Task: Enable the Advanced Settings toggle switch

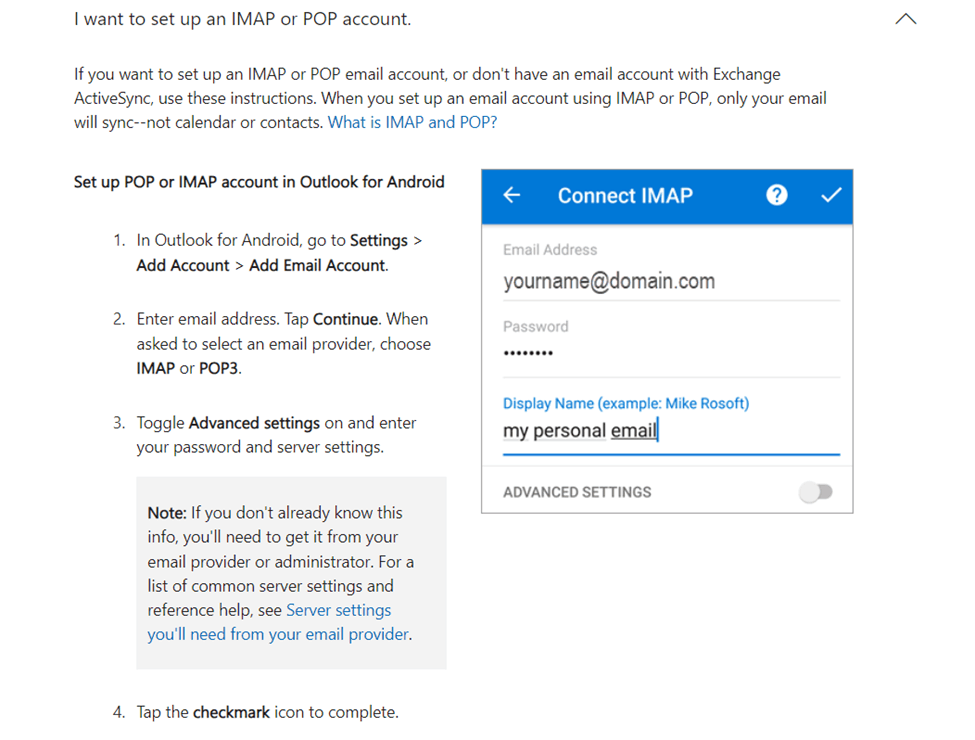Action: coord(816,492)
